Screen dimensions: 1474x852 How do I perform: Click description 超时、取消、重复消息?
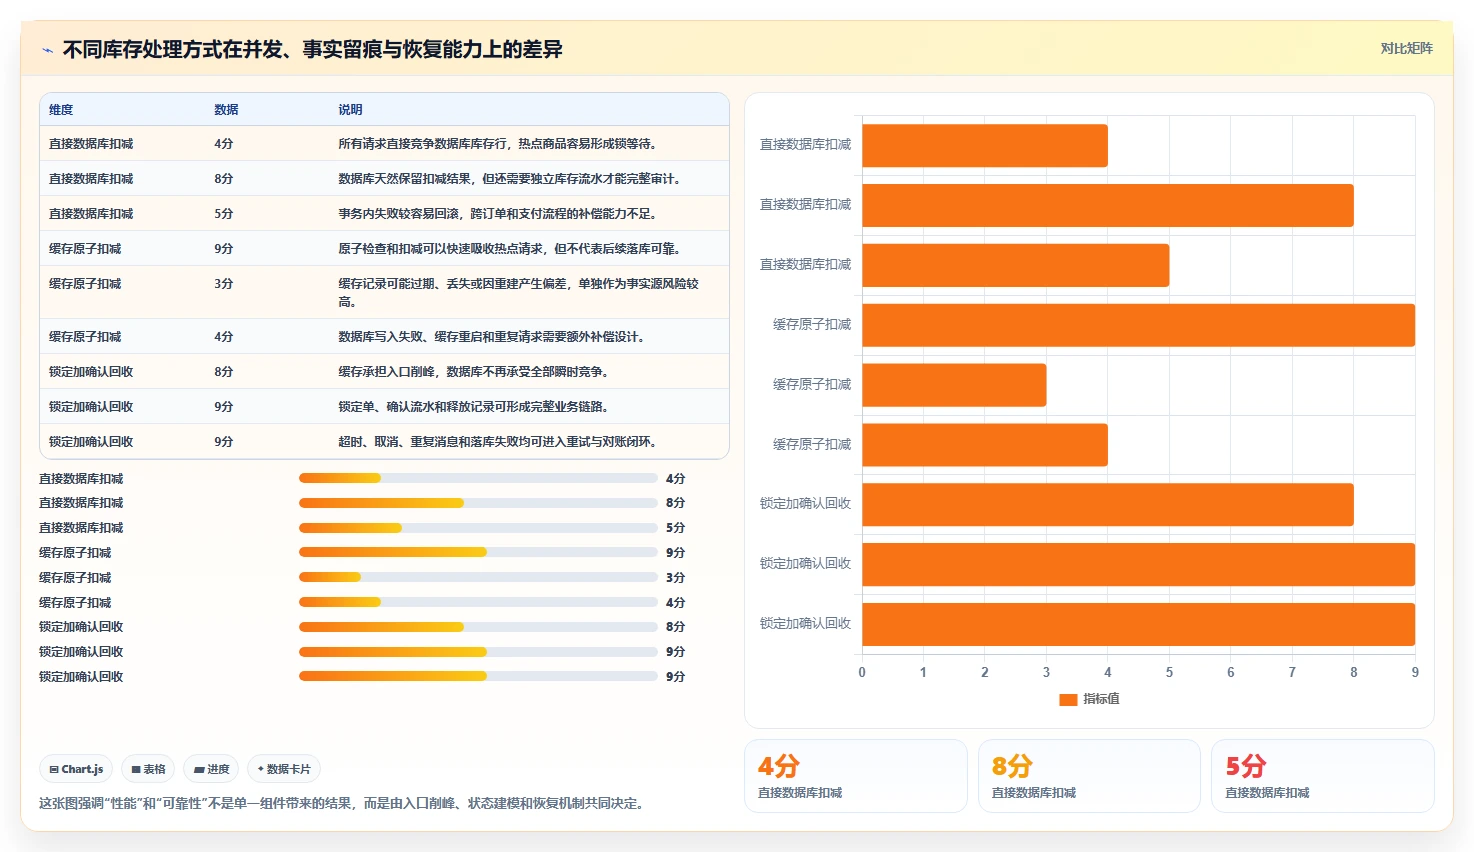pyautogui.click(x=497, y=442)
